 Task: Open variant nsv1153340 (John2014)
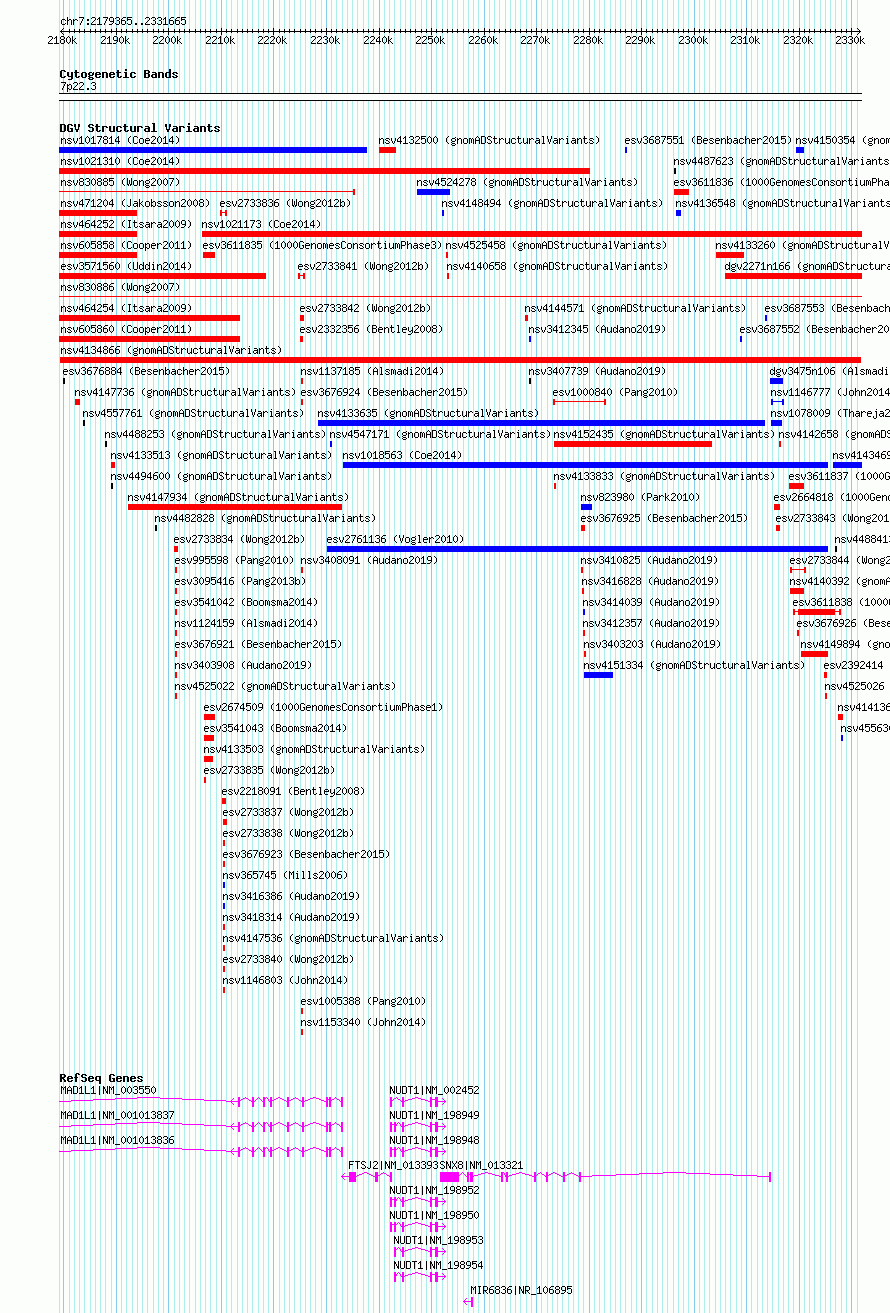click(x=364, y=1022)
